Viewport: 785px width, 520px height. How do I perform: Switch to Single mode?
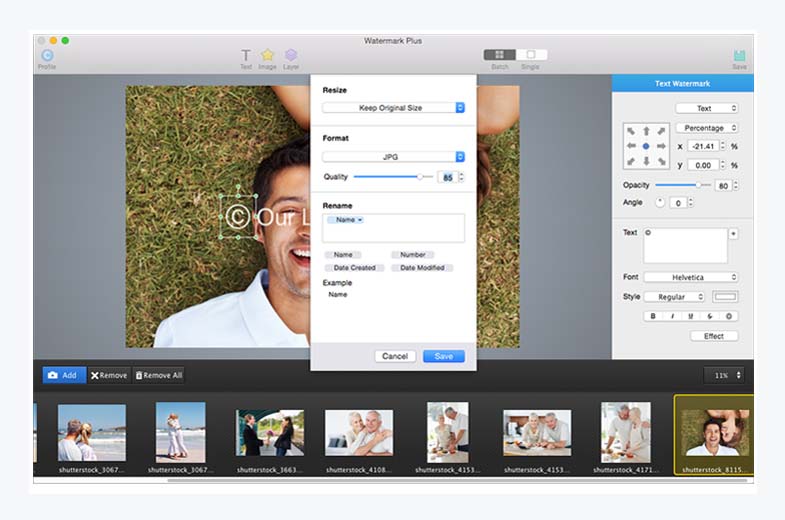pos(531,55)
